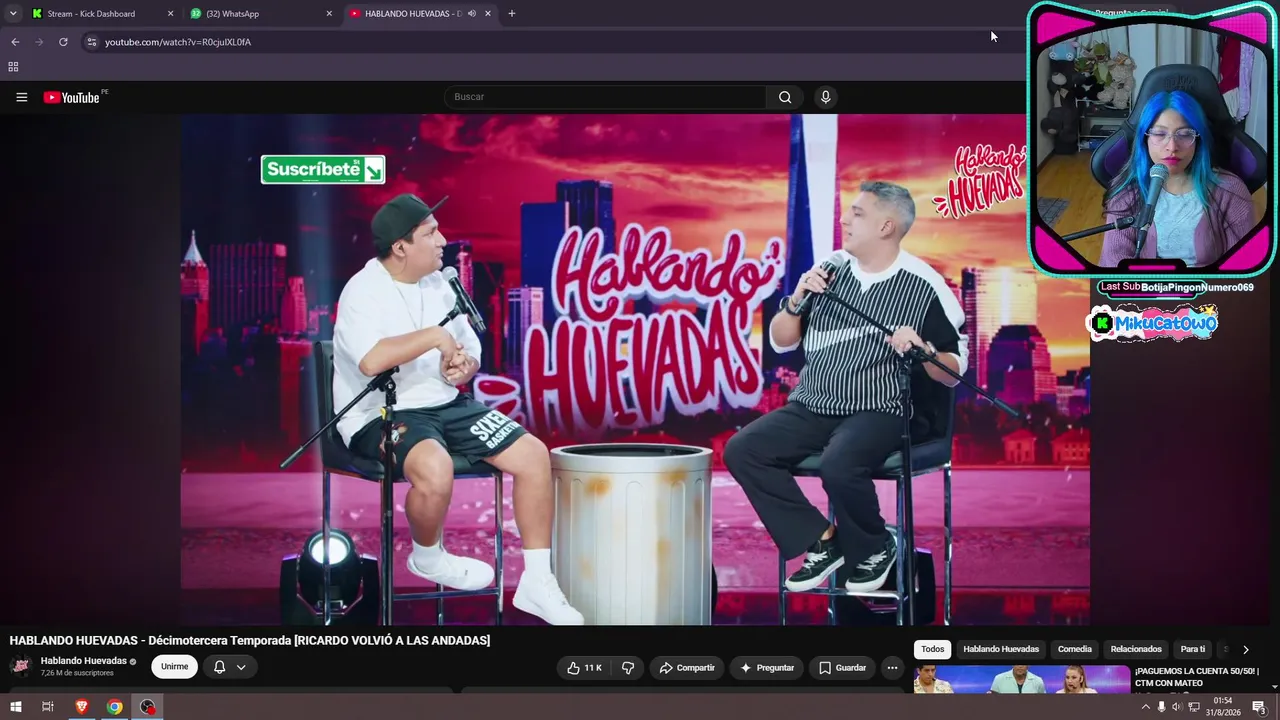Viewport: 1280px width, 720px height.
Task: Close the WhatsApp tab
Action: pos(329,14)
